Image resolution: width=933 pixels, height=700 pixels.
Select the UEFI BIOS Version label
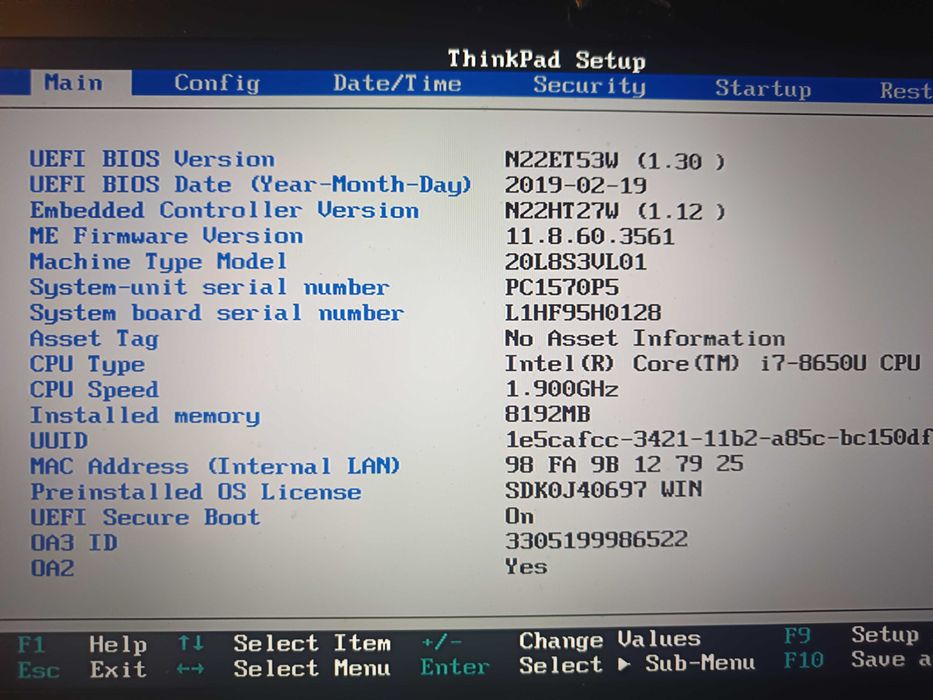tap(152, 159)
